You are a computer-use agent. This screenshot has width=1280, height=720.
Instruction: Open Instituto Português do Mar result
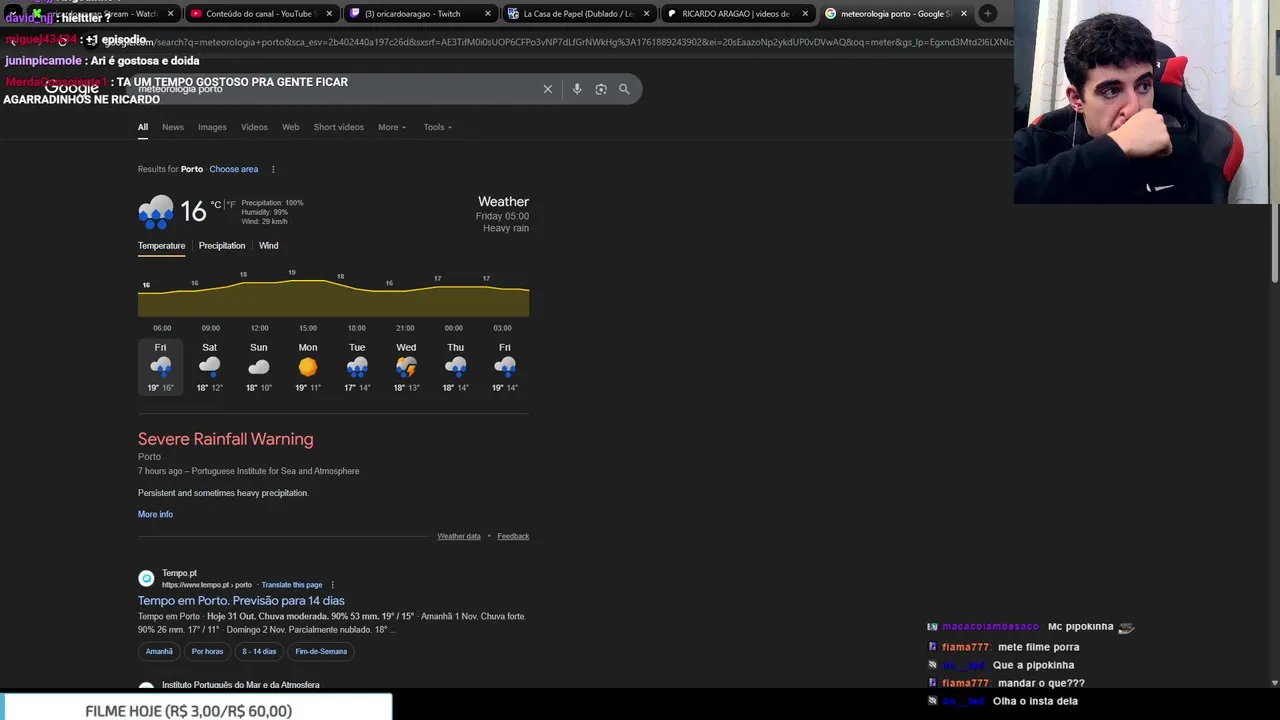tap(241, 685)
